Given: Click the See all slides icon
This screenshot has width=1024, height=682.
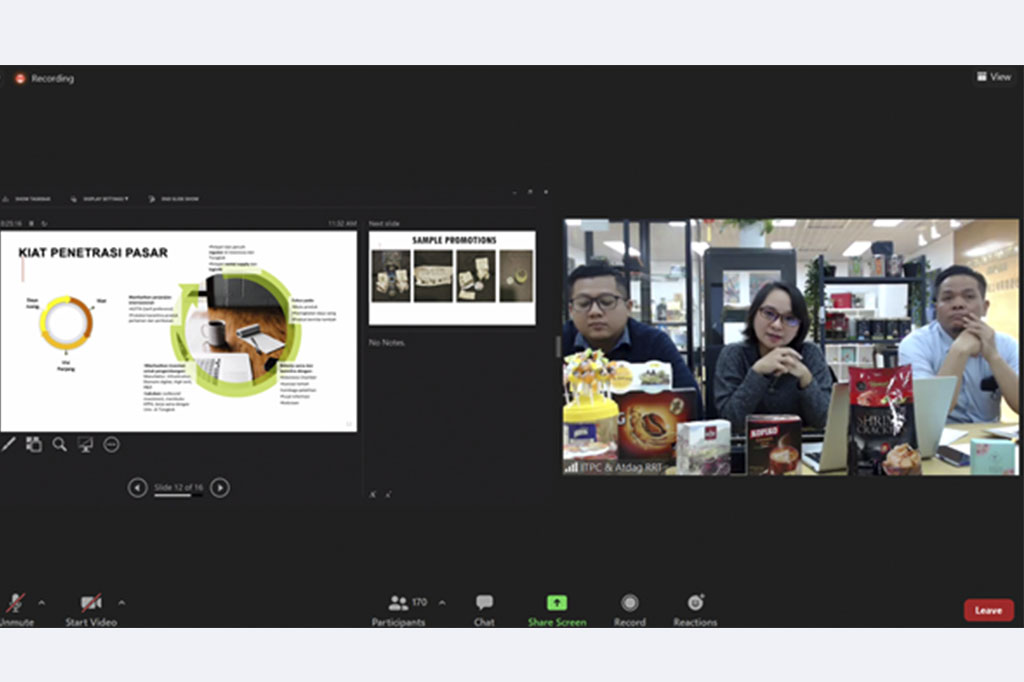Looking at the screenshot, I should (x=34, y=444).
